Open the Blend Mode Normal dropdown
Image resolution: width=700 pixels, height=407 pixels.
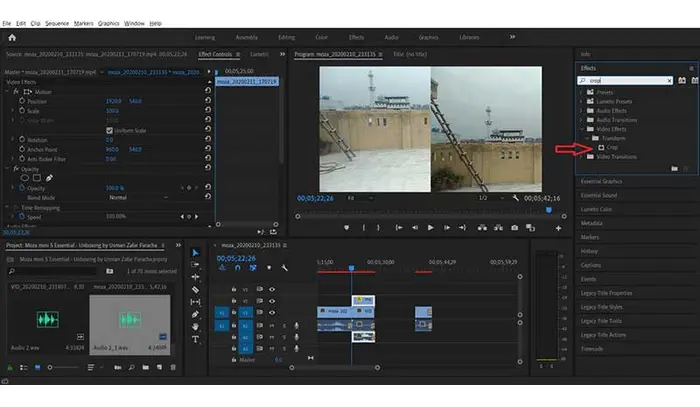click(138, 197)
